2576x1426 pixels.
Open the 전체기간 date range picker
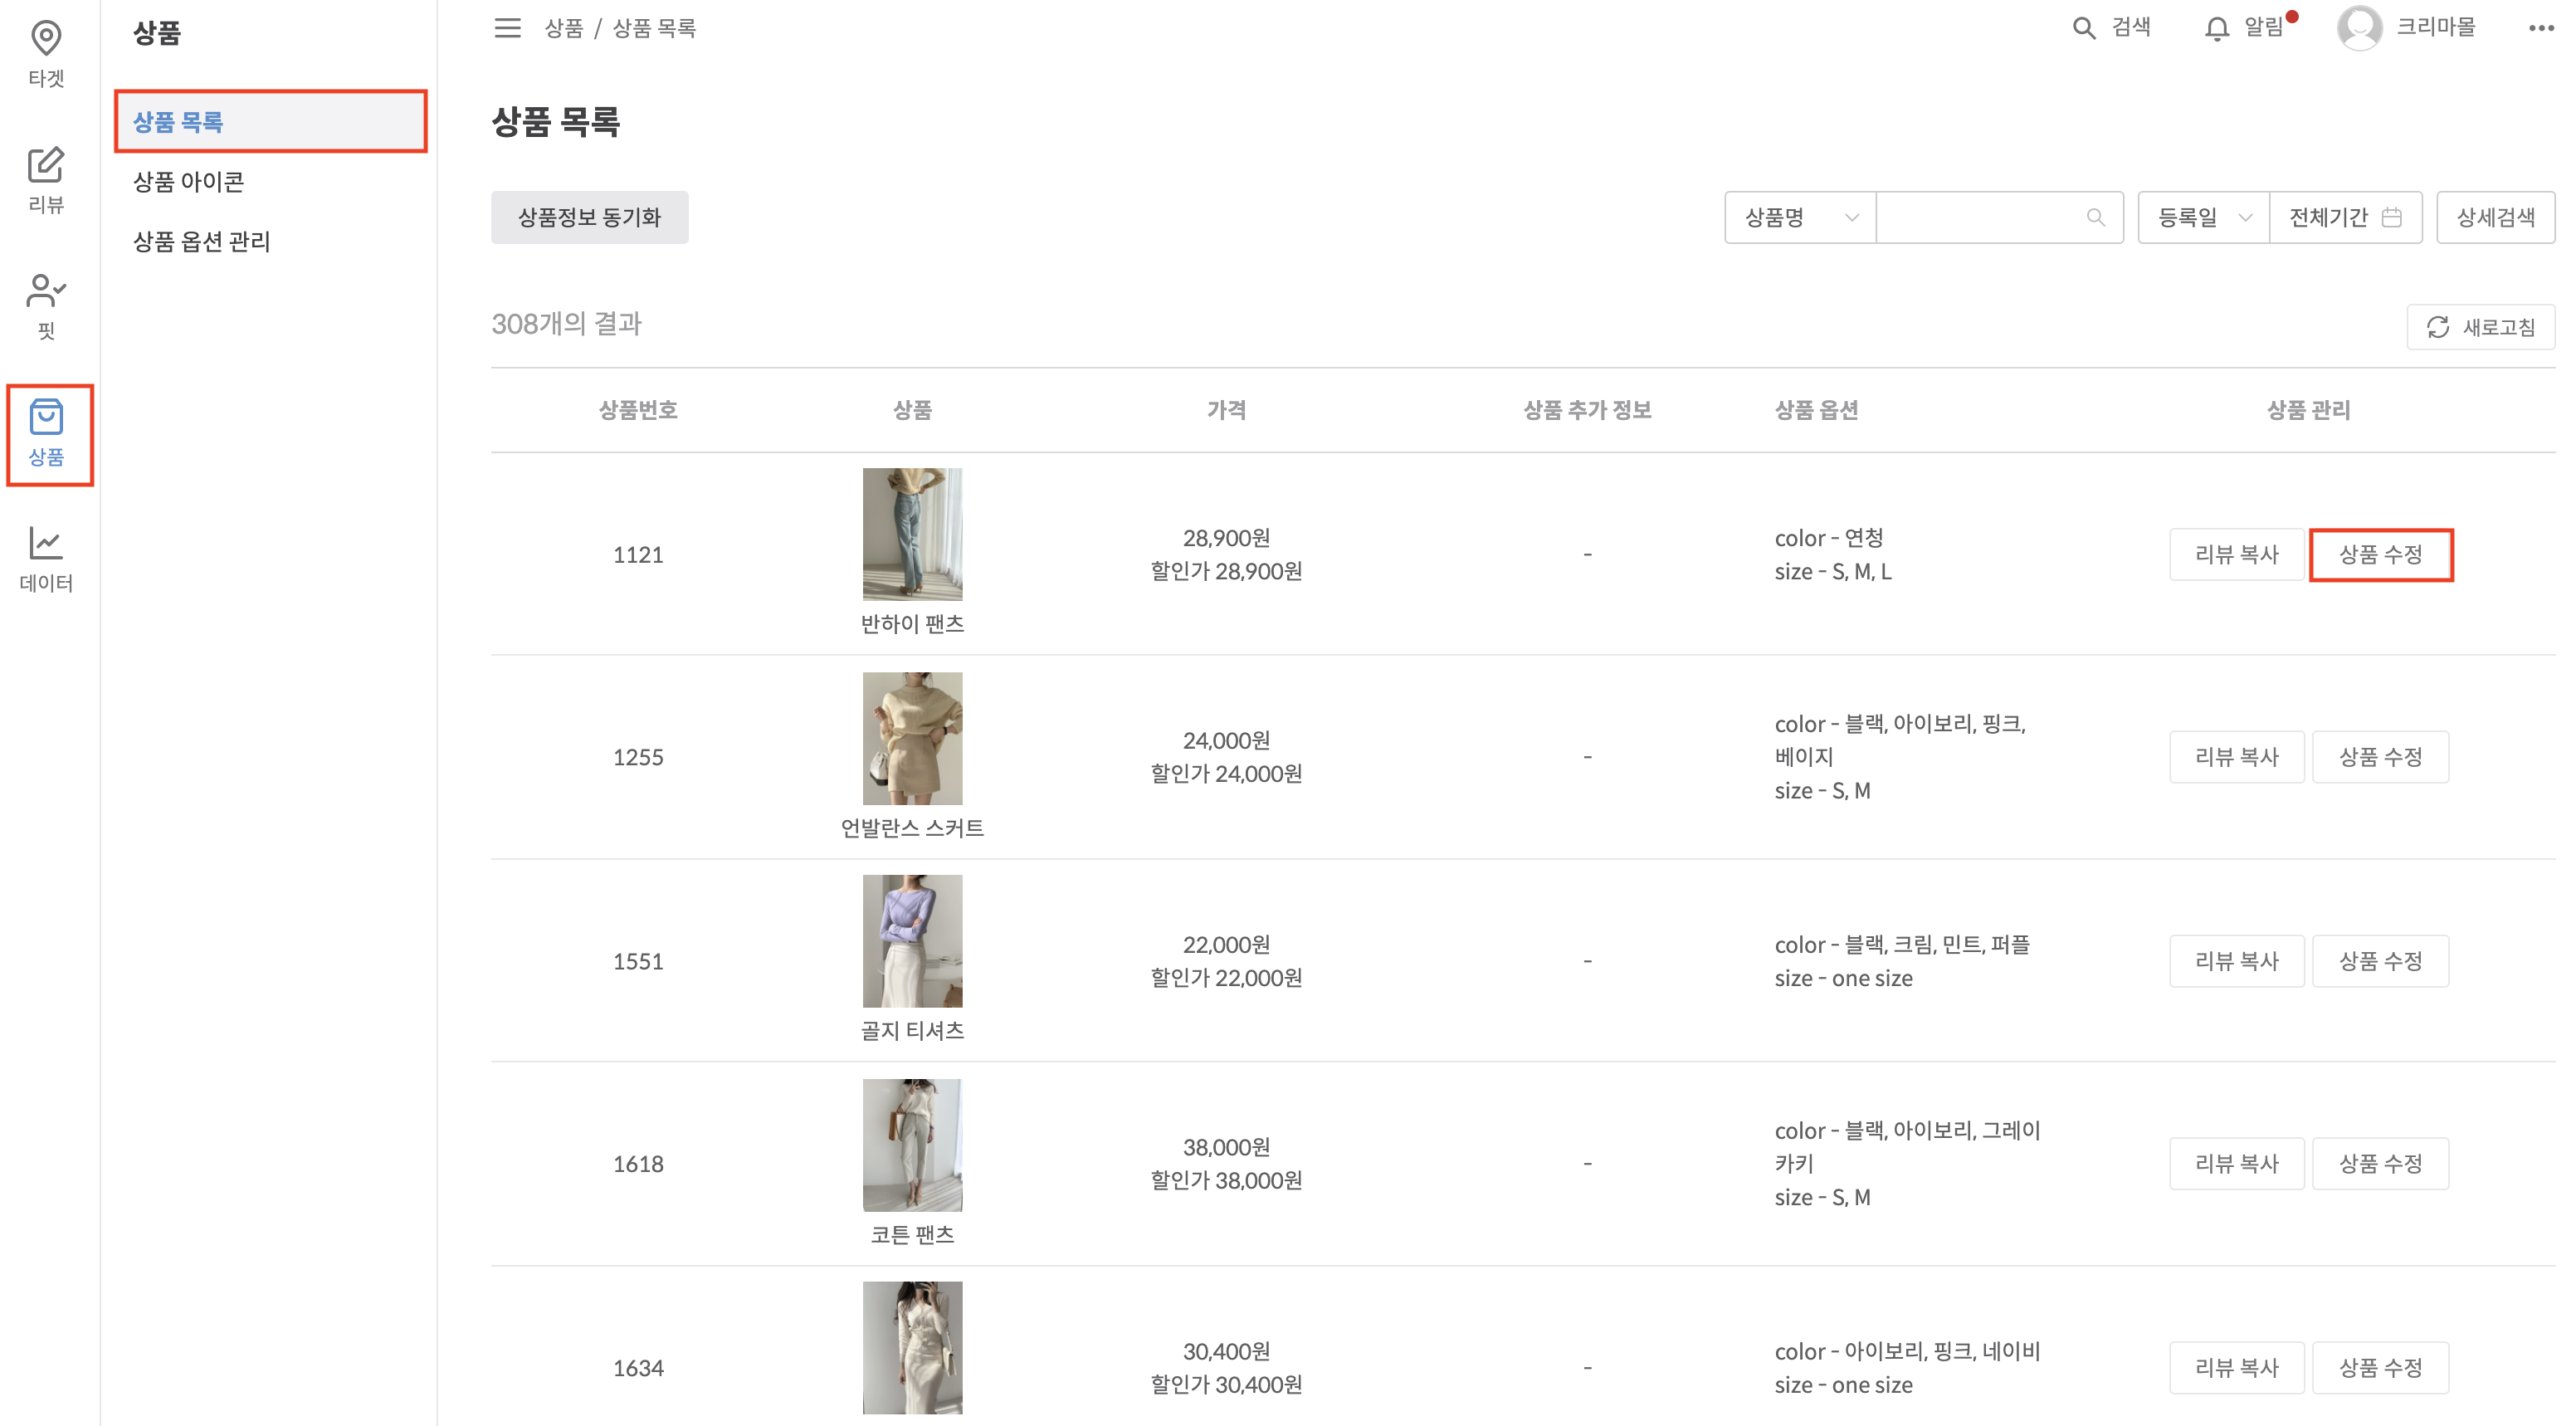click(2344, 217)
